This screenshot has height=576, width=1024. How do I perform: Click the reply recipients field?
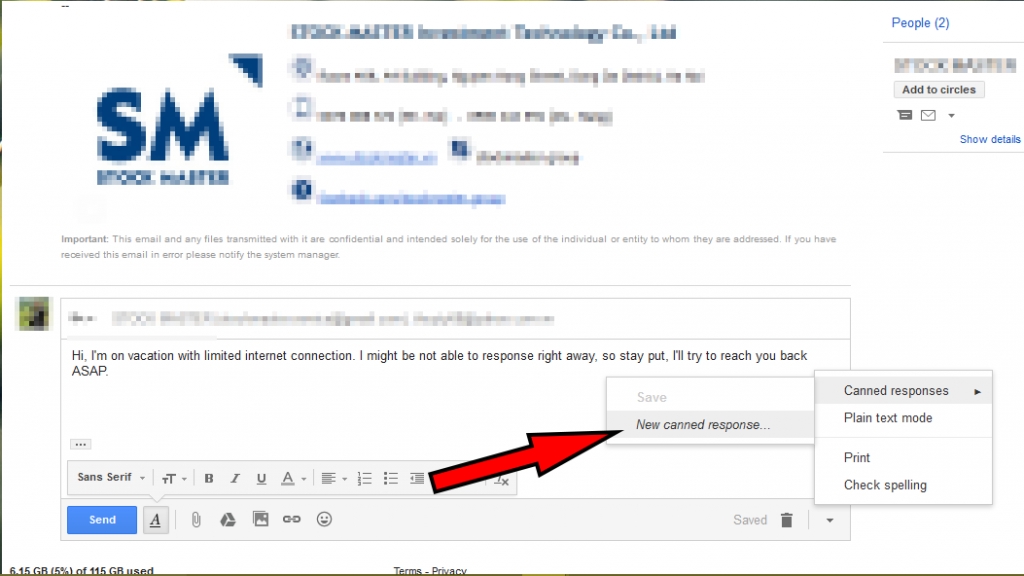pos(455,319)
